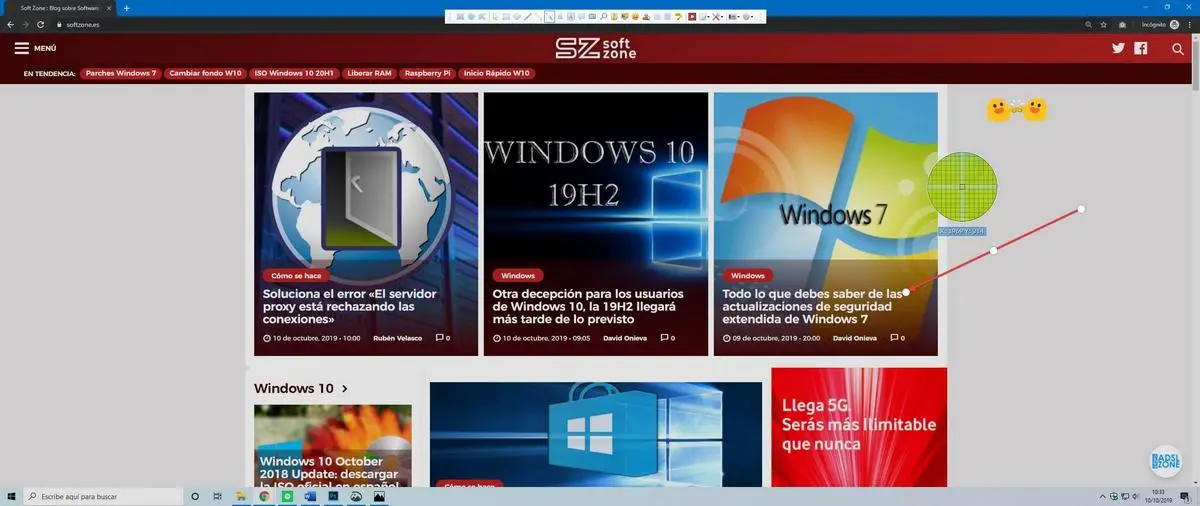Select the magnifier tool in capture toolbar
Screen dimensions: 1200x506
click(x=603, y=17)
